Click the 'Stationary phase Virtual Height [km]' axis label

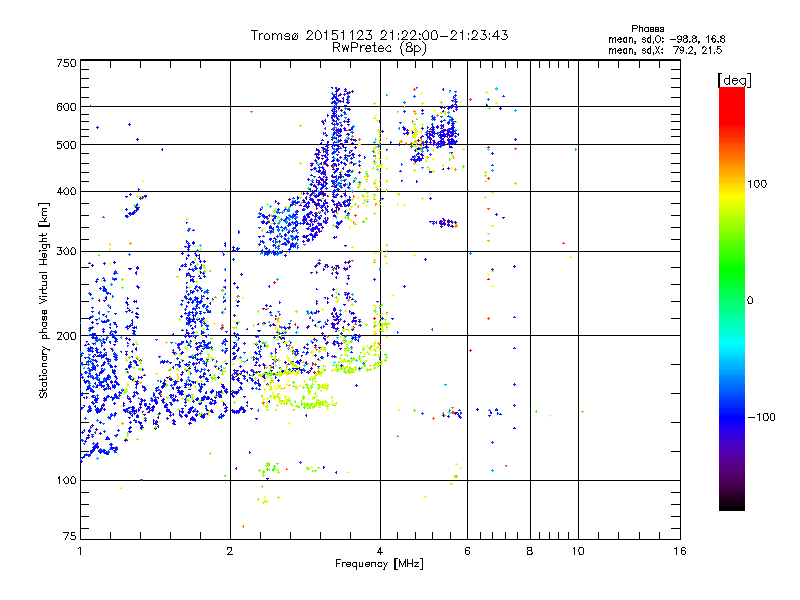click(44, 300)
